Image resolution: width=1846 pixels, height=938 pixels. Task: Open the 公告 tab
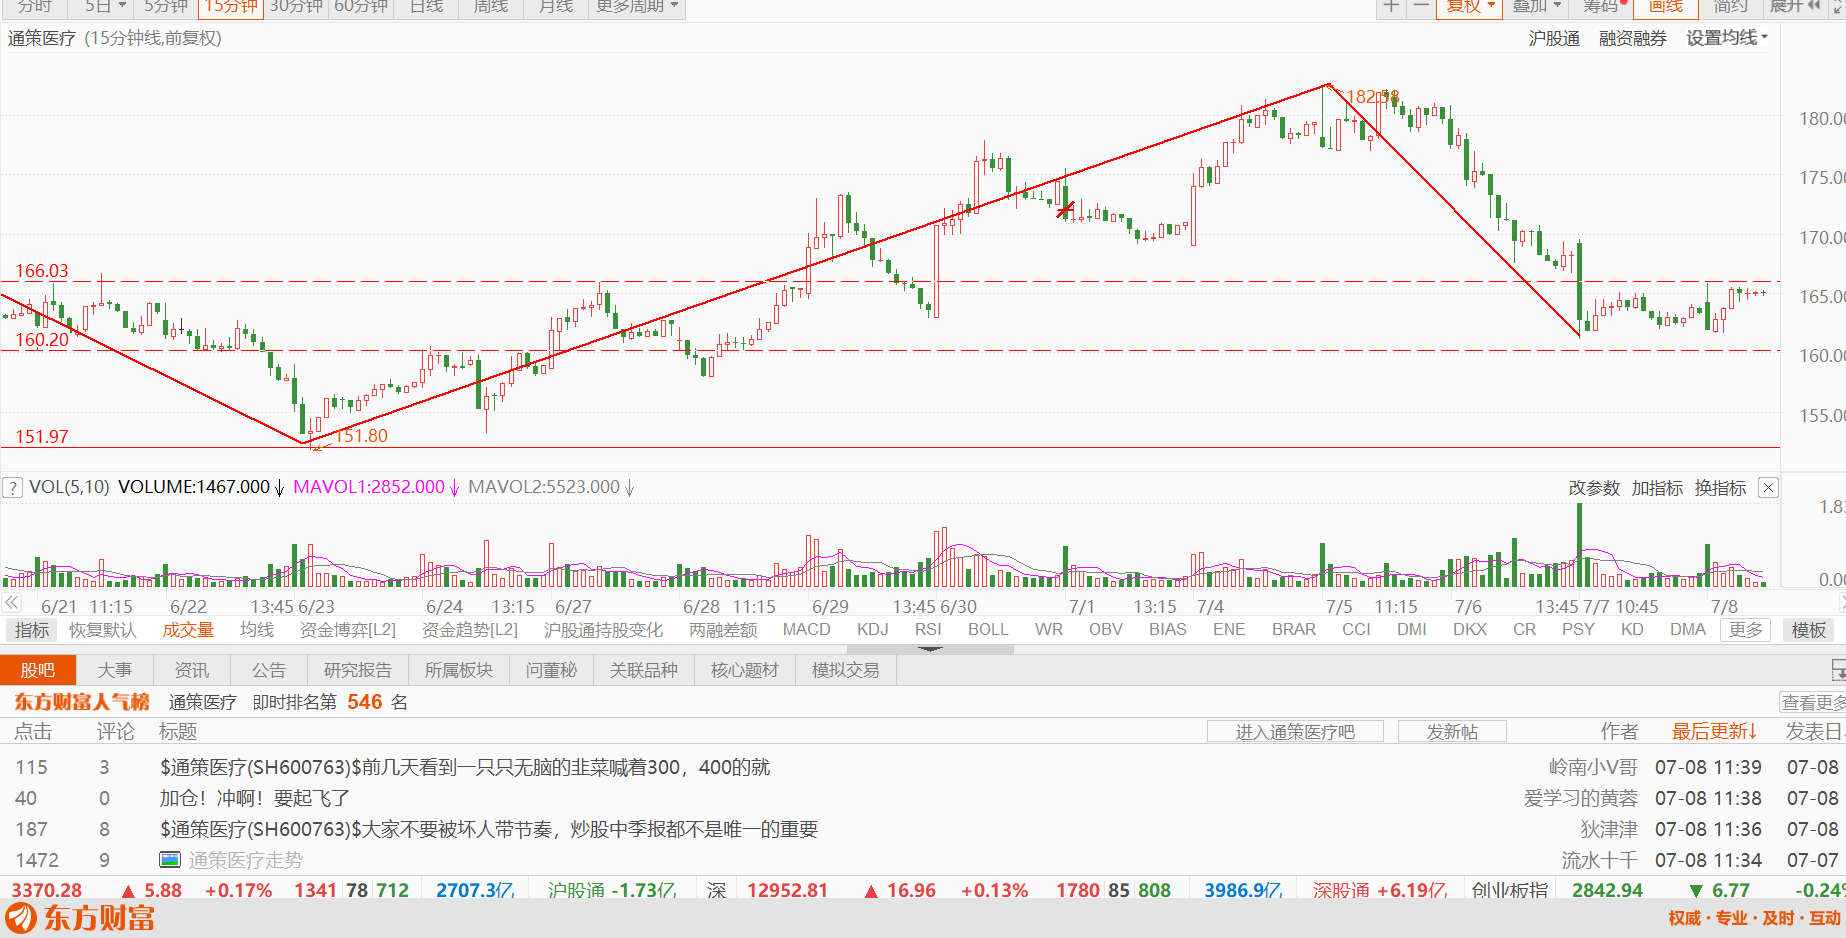tap(269, 671)
